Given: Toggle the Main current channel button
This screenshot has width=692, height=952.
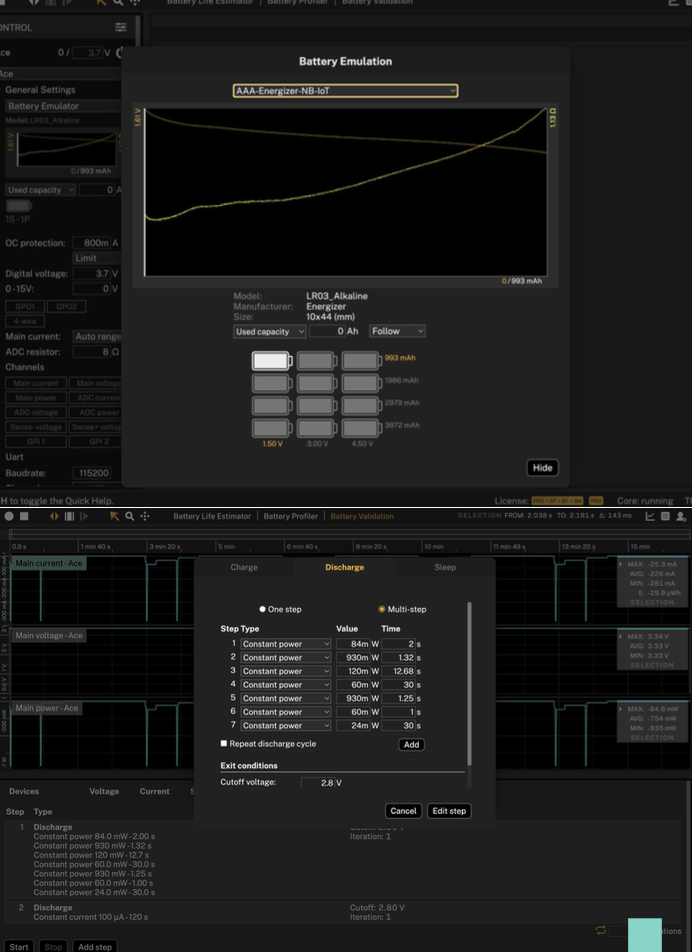Looking at the screenshot, I should (36, 383).
